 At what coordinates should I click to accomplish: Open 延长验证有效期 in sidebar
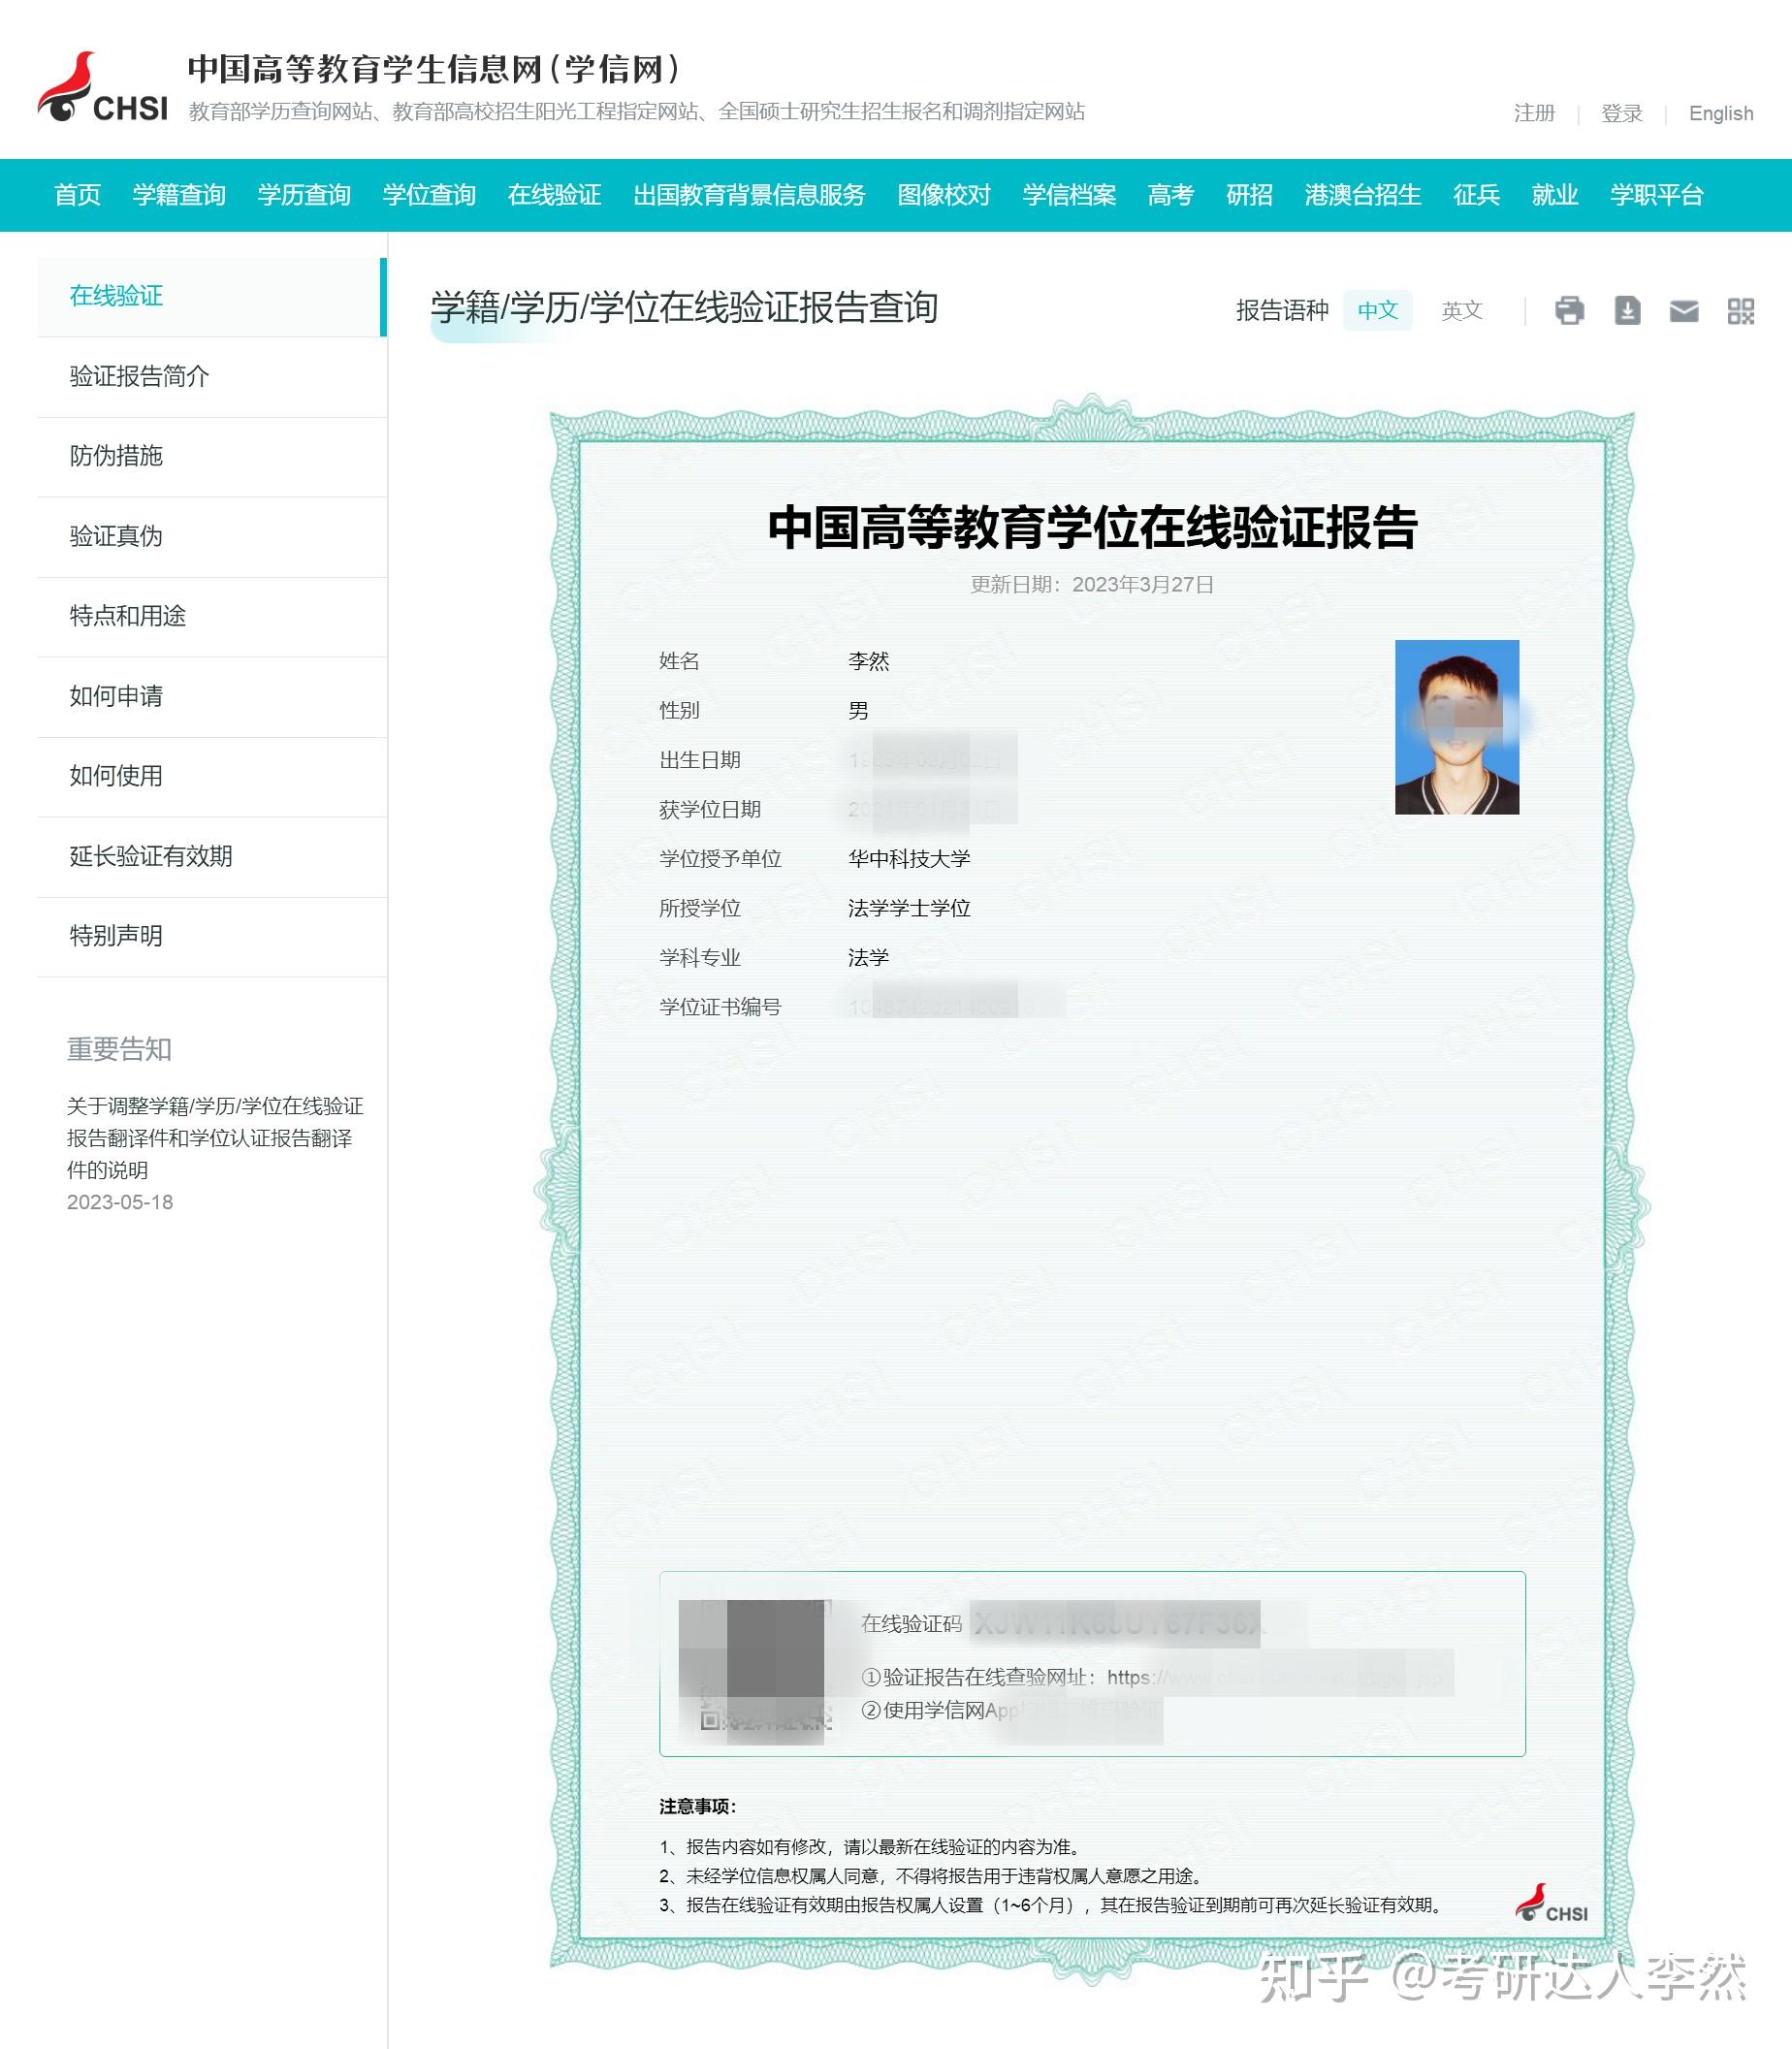click(x=211, y=856)
